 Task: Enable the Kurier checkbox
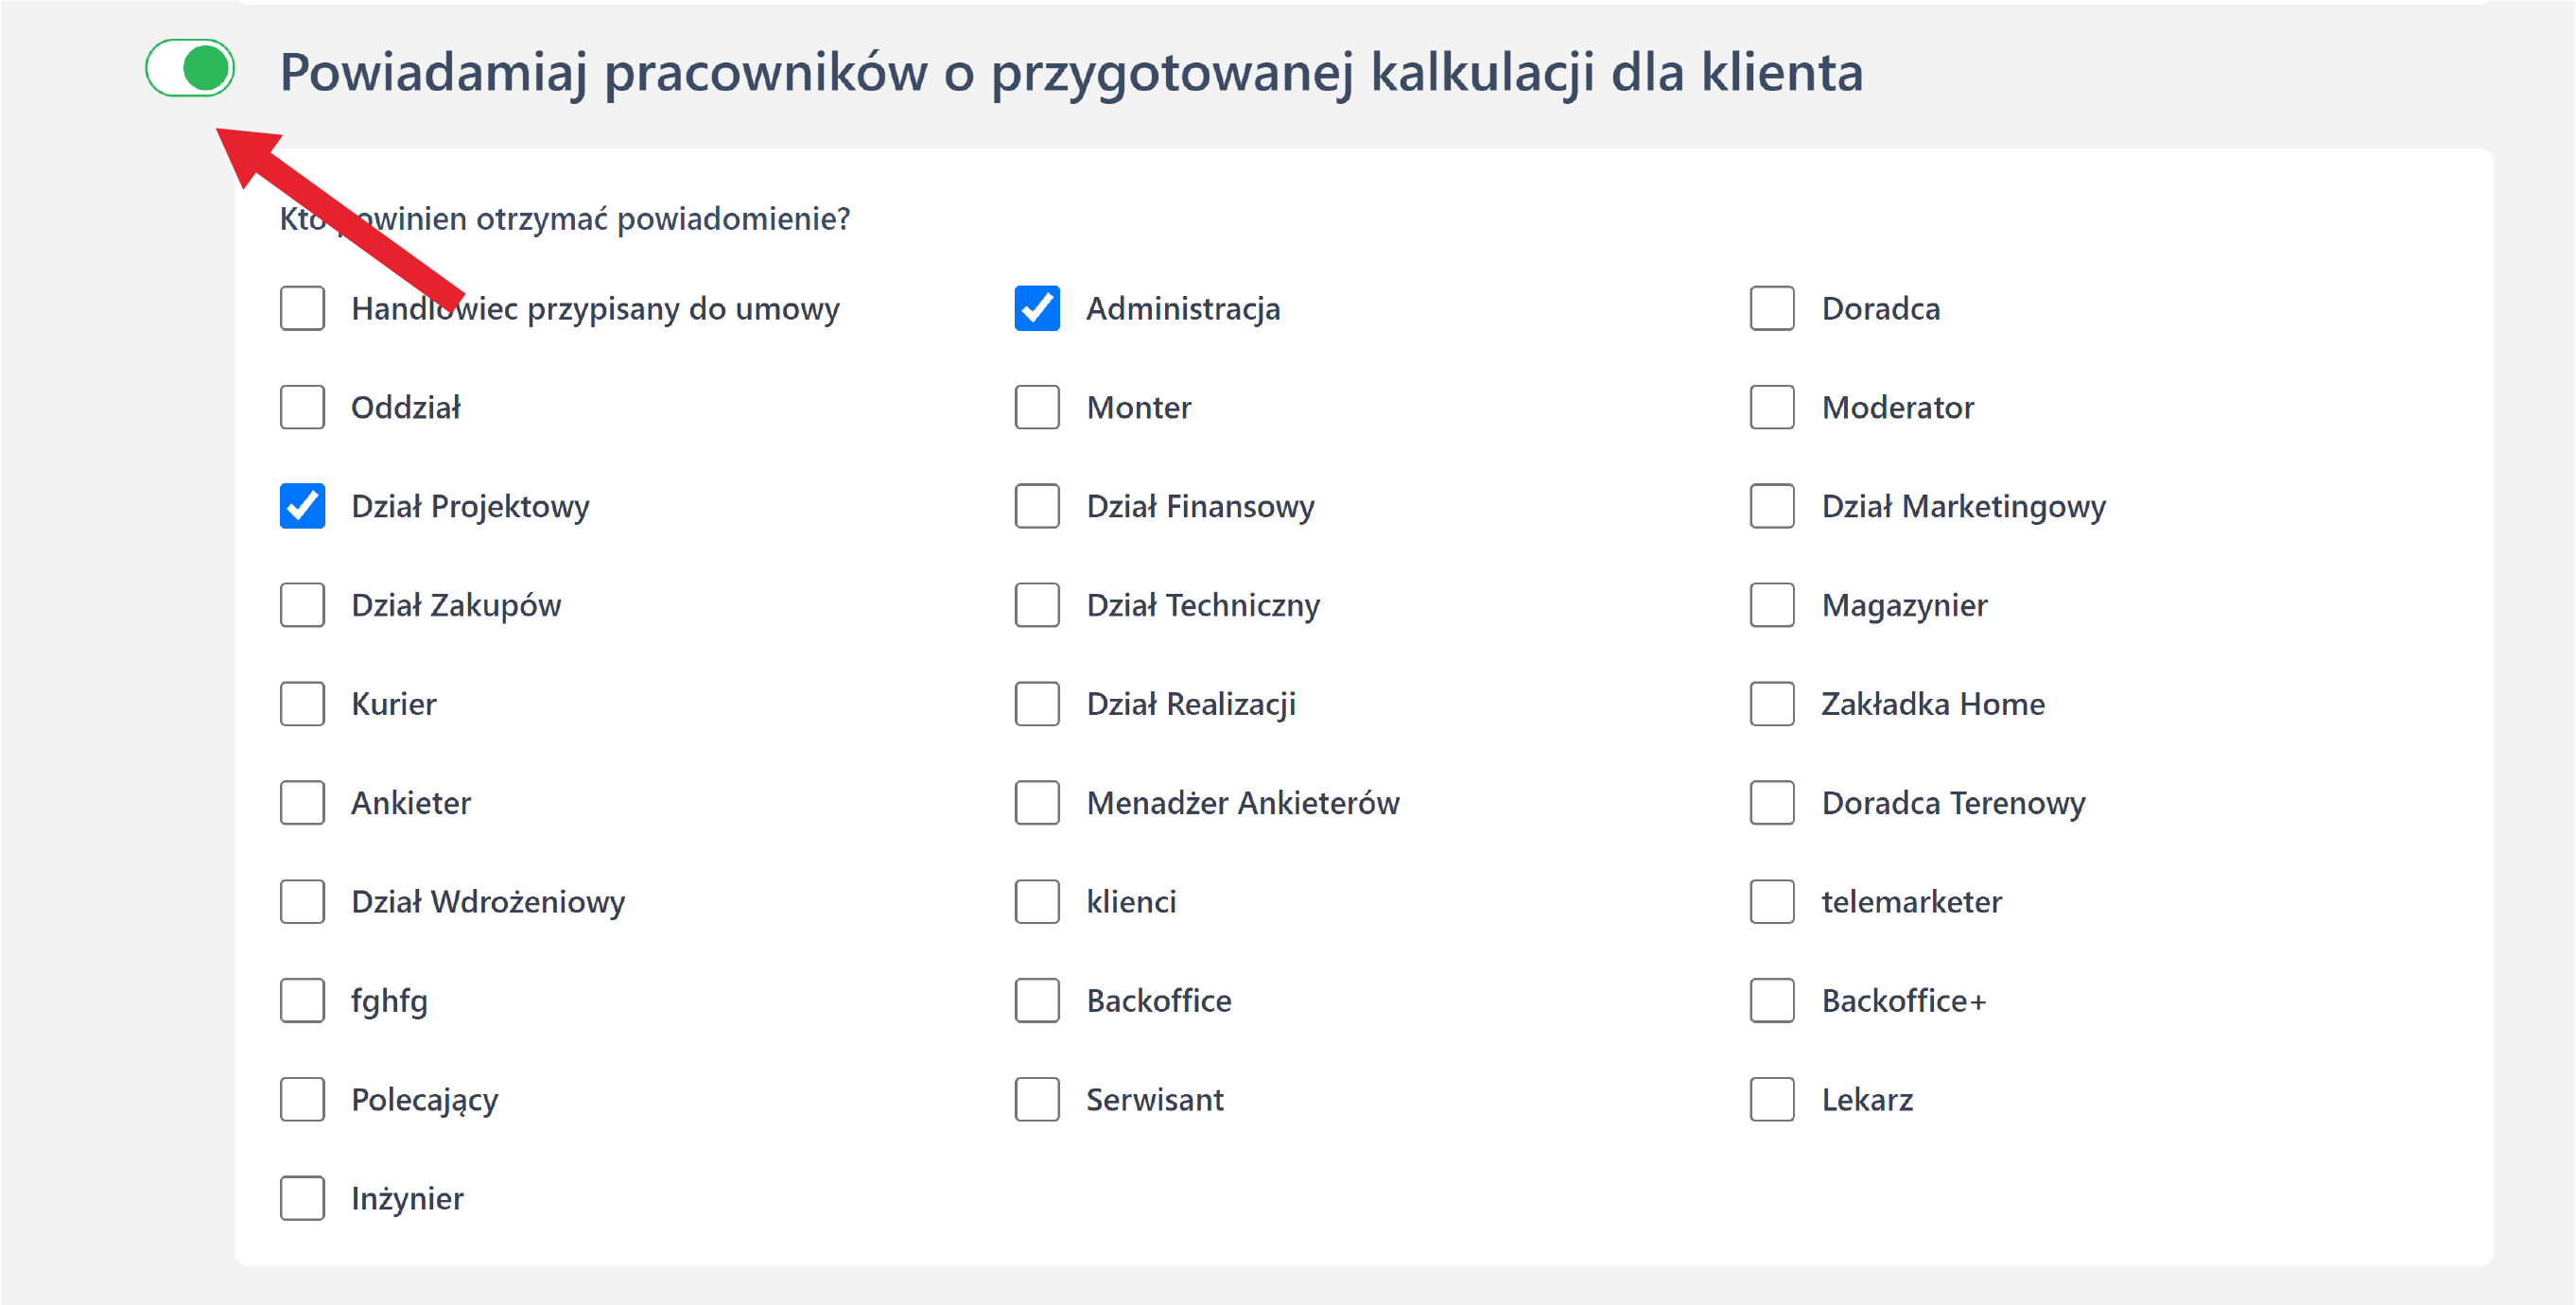(302, 704)
